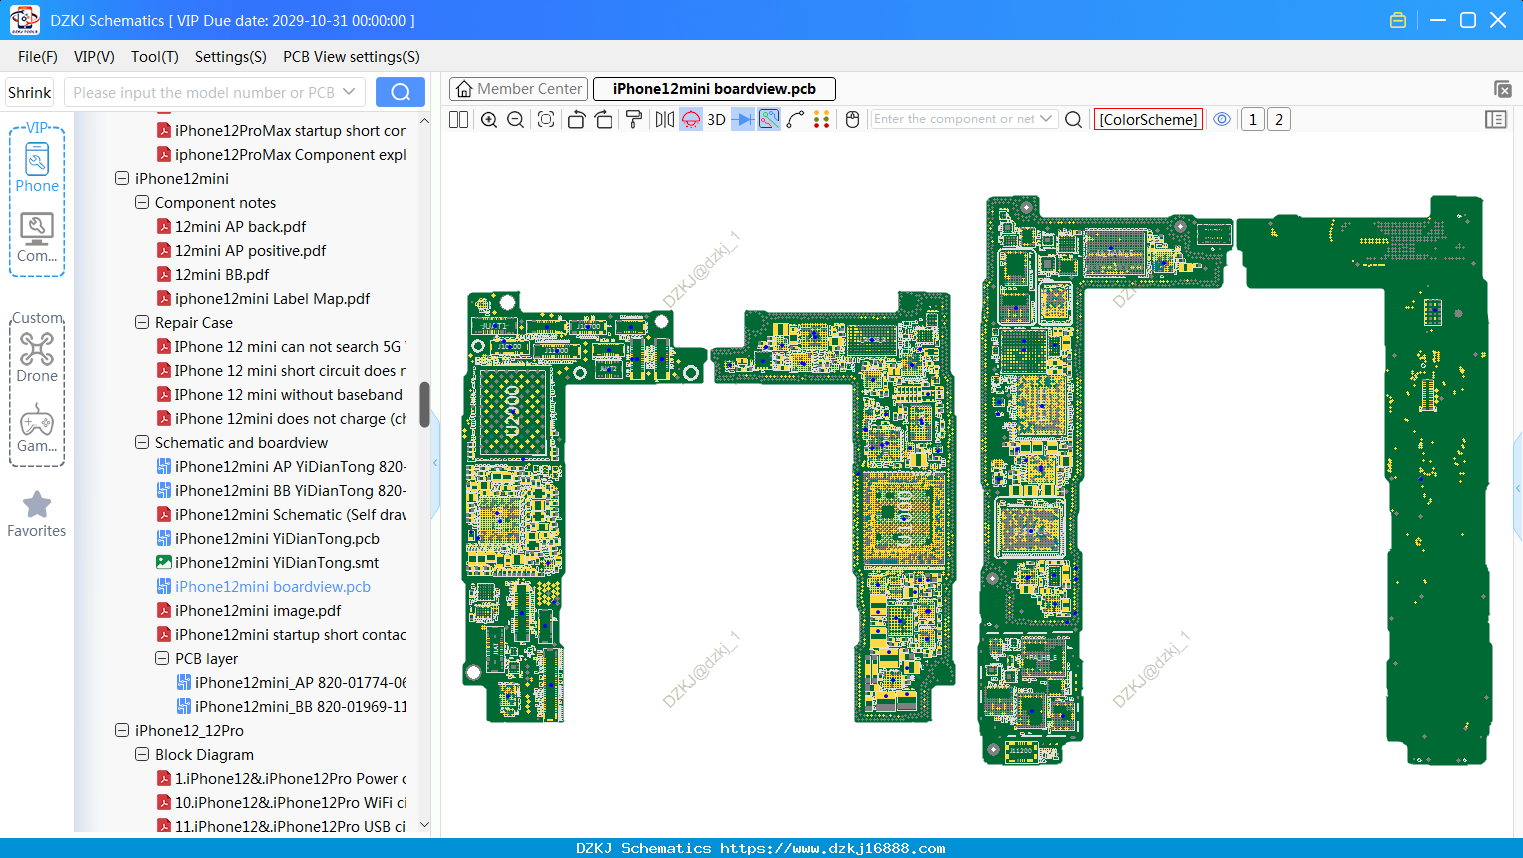Toggle the split view panel icon
The height and width of the screenshot is (858, 1523).
459,119
